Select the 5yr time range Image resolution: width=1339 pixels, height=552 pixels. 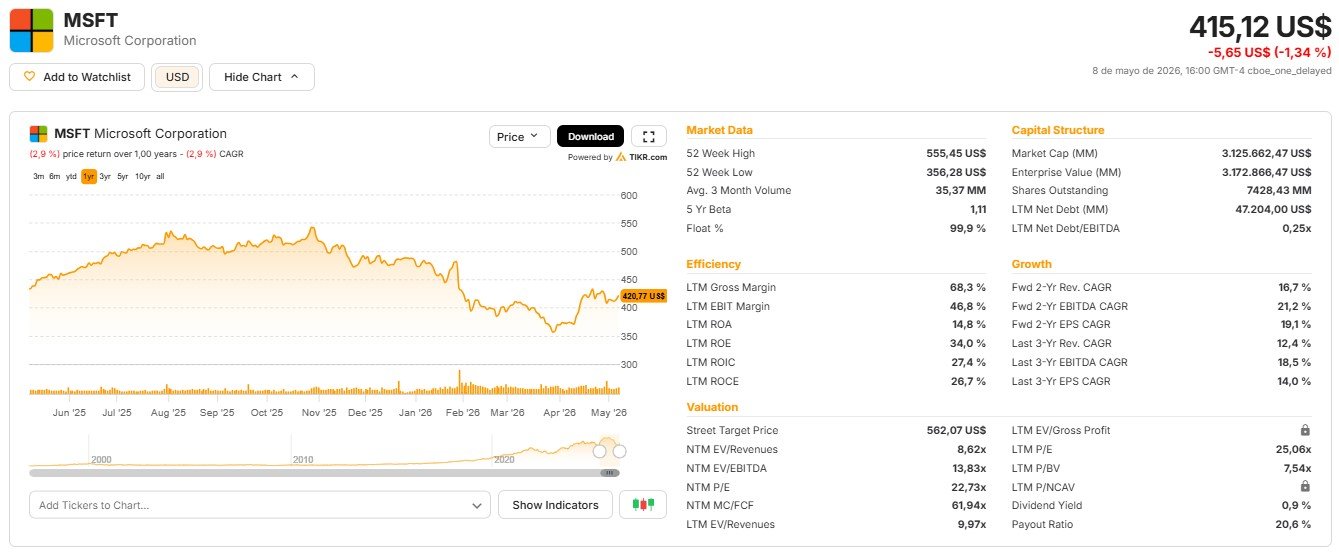click(x=122, y=176)
